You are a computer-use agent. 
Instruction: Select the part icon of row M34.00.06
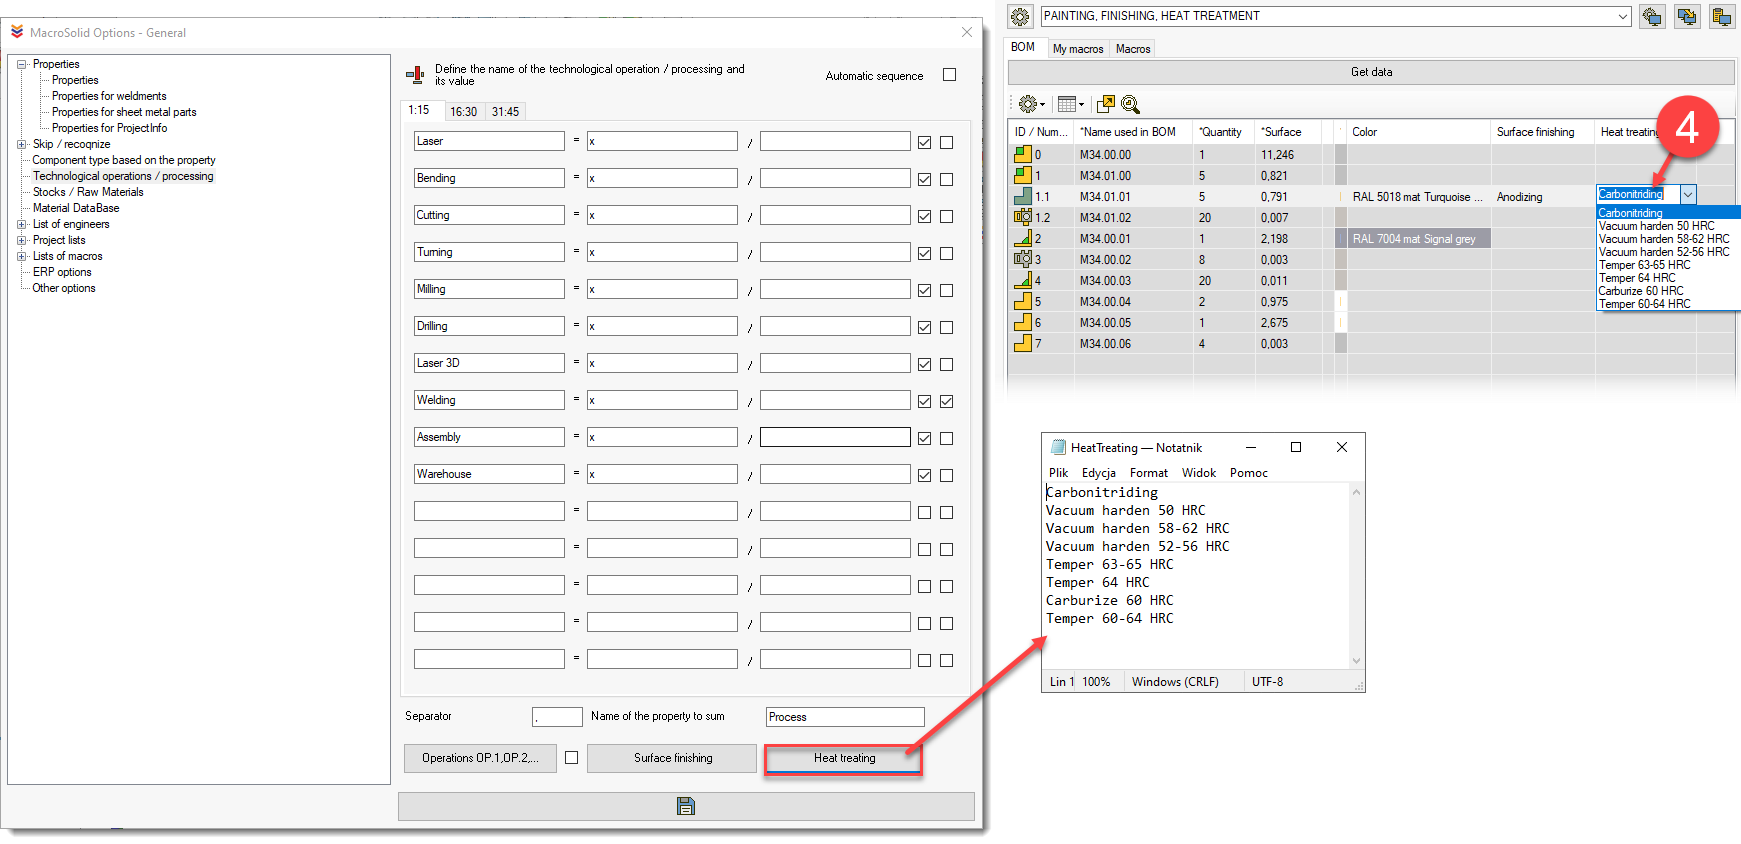[x=1022, y=343]
